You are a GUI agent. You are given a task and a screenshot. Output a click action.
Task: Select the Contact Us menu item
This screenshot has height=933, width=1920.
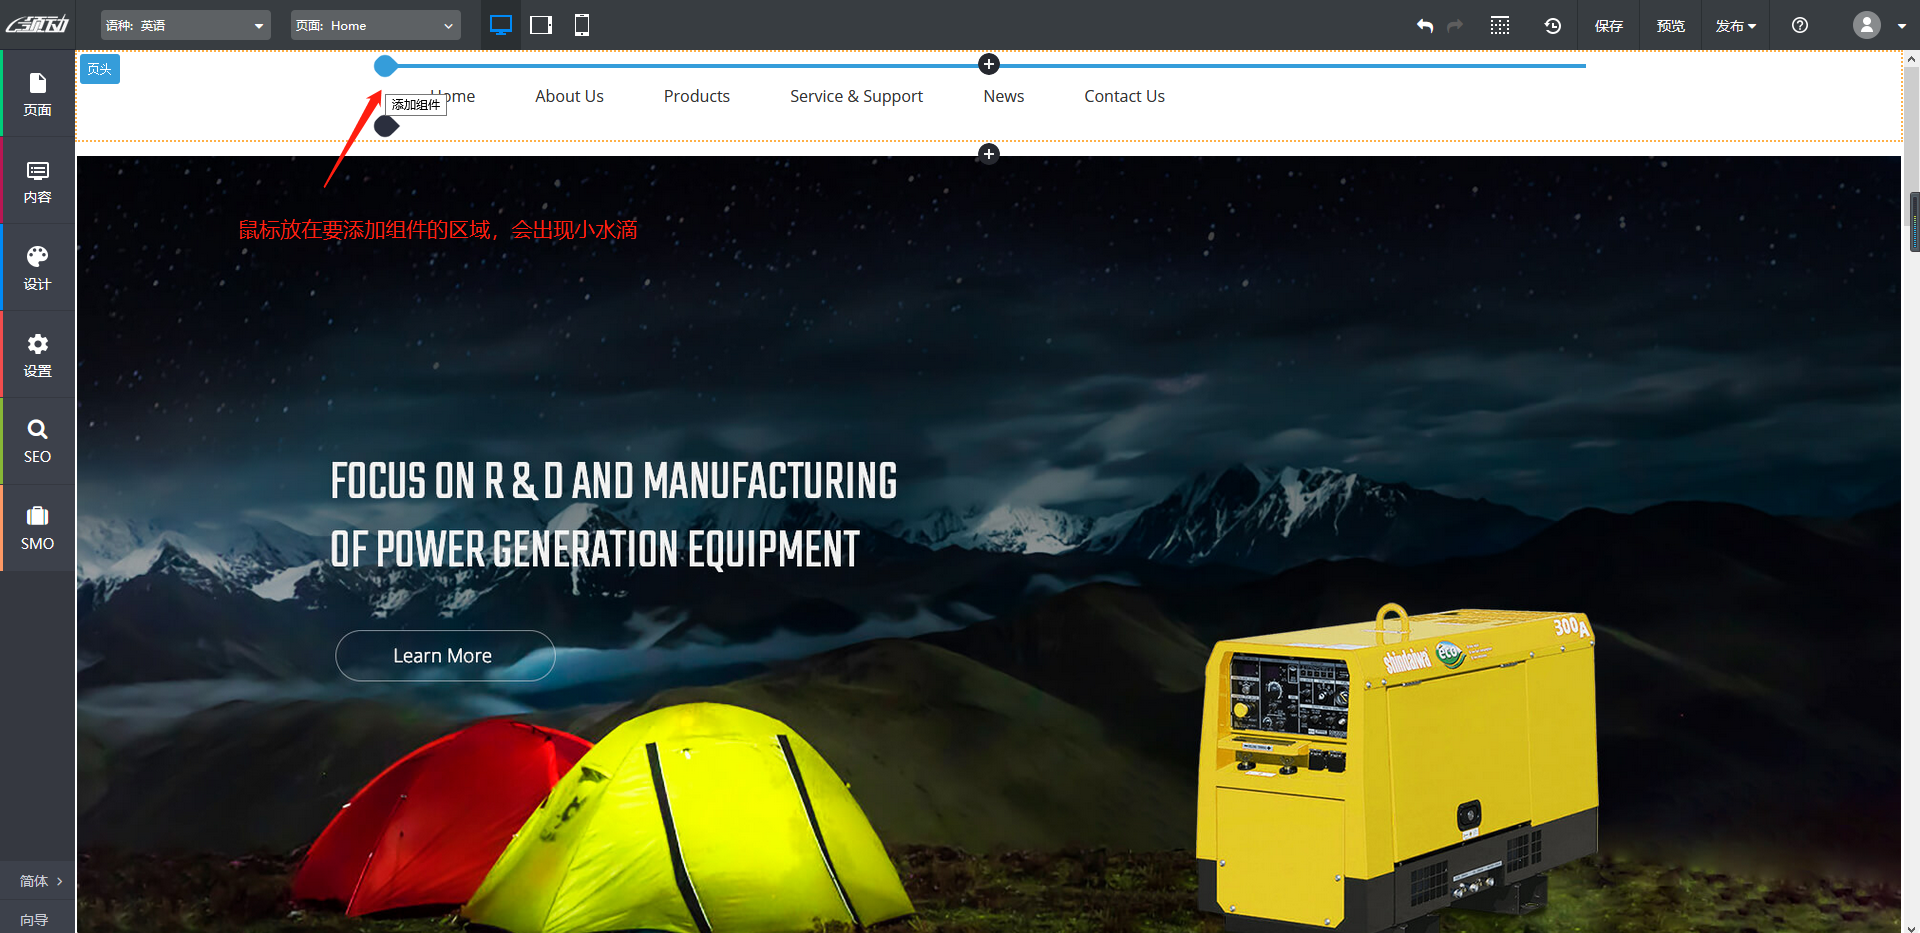pyautogui.click(x=1124, y=96)
